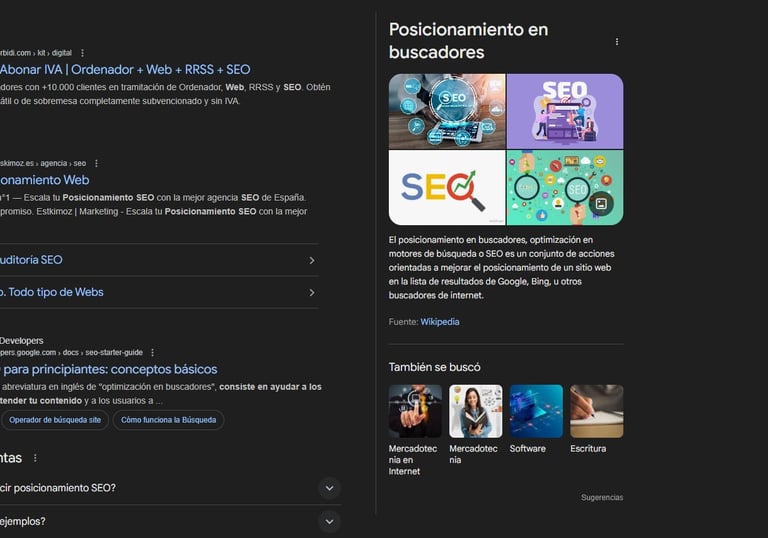768x538 pixels.
Task: Open options menu for kit digital result
Action: [82, 53]
